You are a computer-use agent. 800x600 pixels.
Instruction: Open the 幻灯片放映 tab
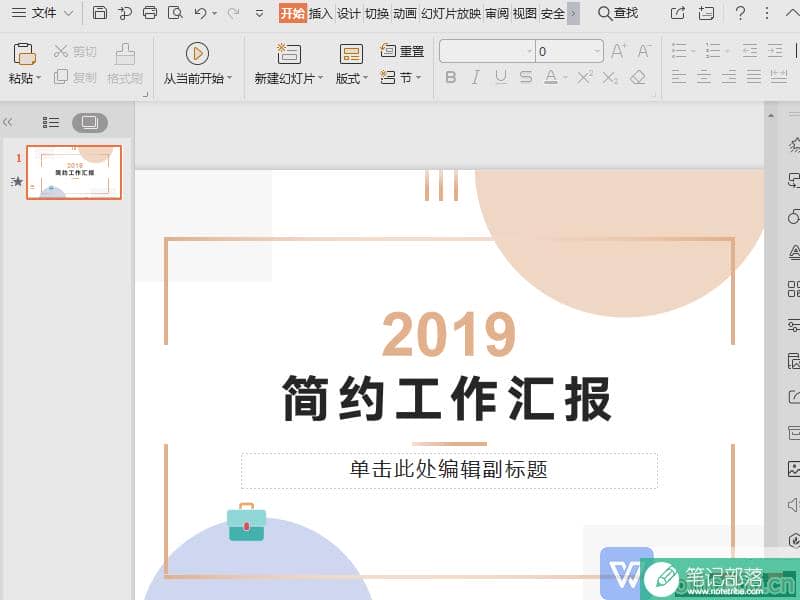(451, 13)
